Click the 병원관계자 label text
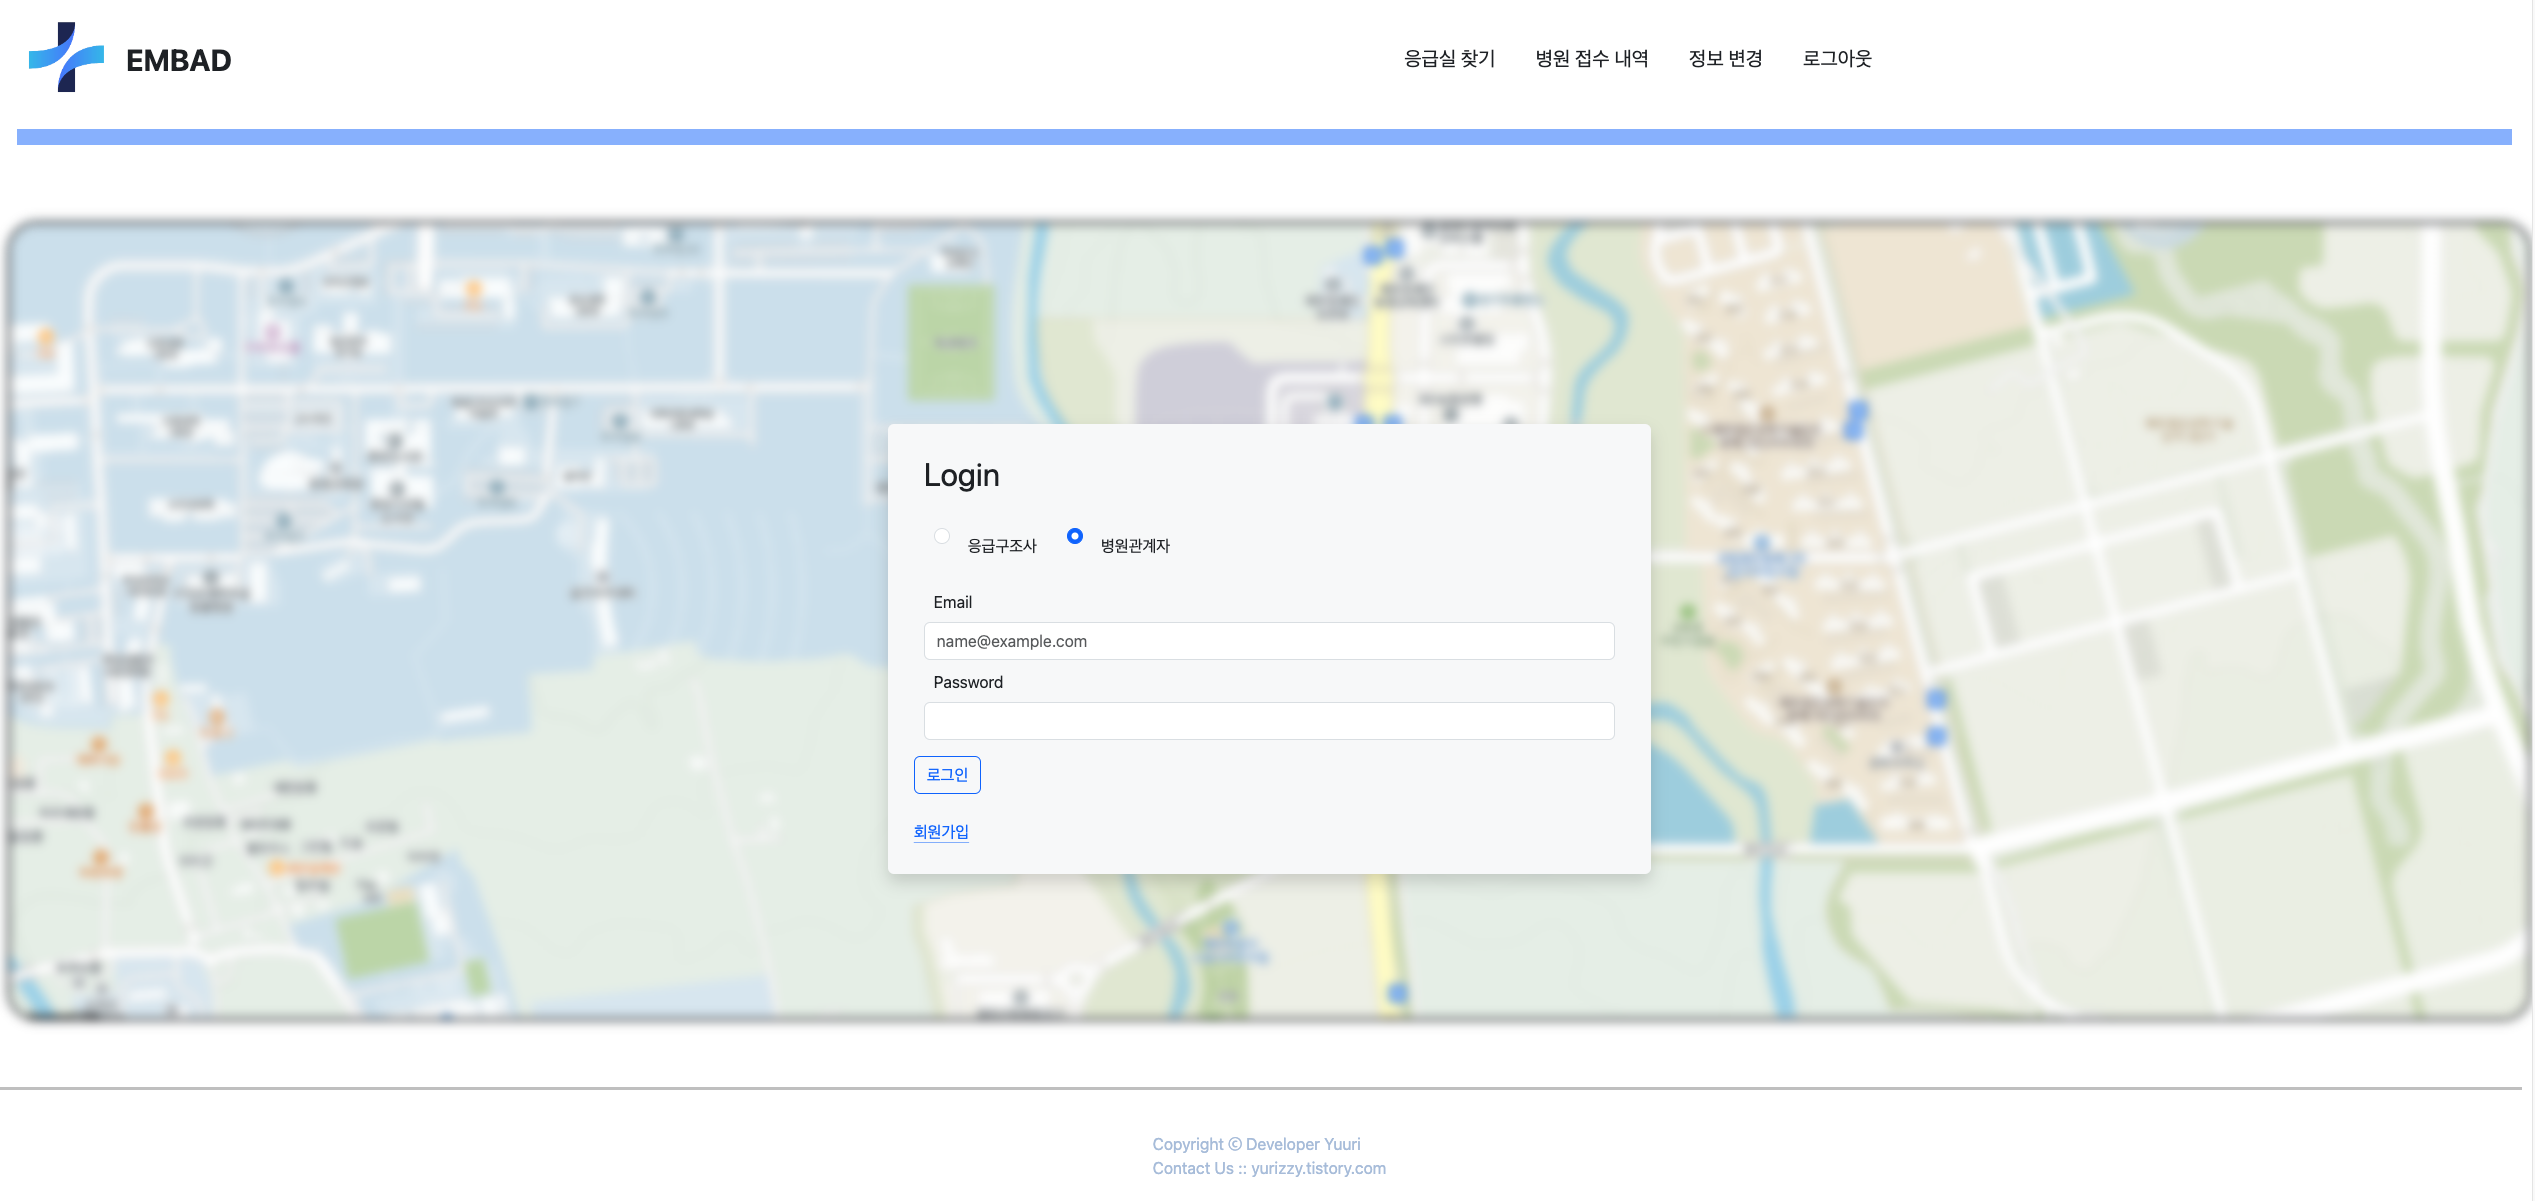Image resolution: width=2535 pixels, height=1201 pixels. pos(1135,546)
